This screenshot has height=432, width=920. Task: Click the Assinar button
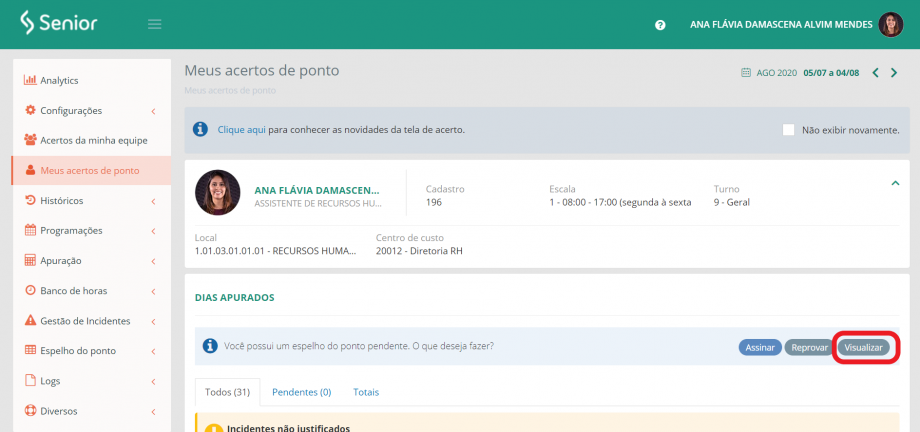tap(760, 347)
